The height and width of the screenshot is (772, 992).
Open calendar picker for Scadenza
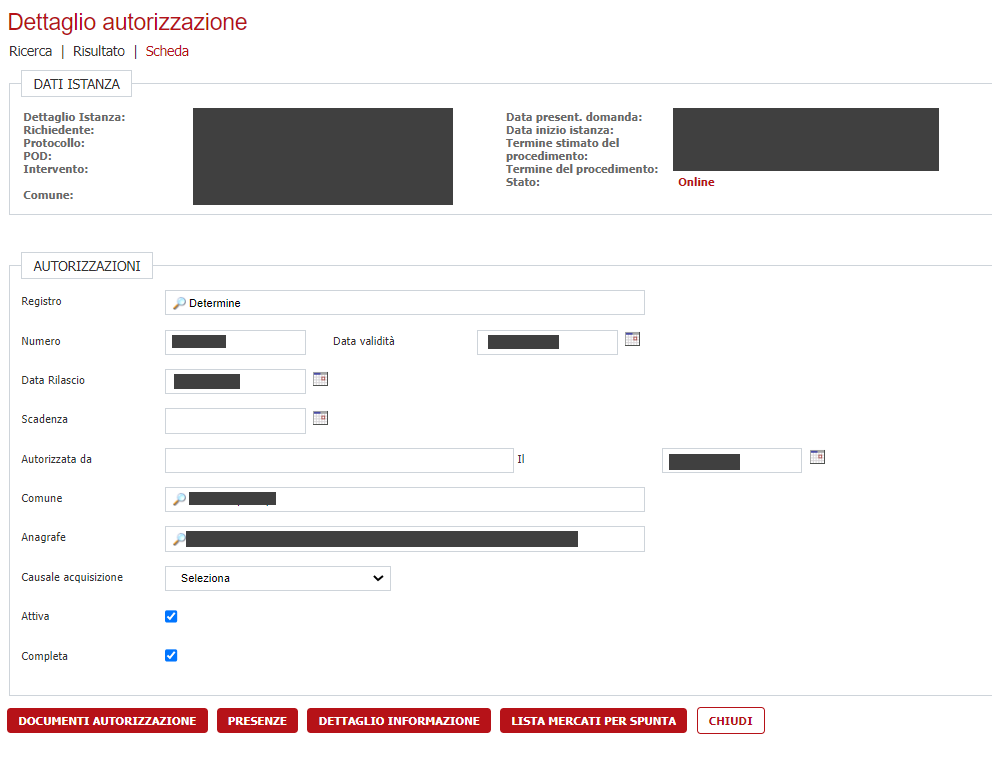tap(320, 418)
